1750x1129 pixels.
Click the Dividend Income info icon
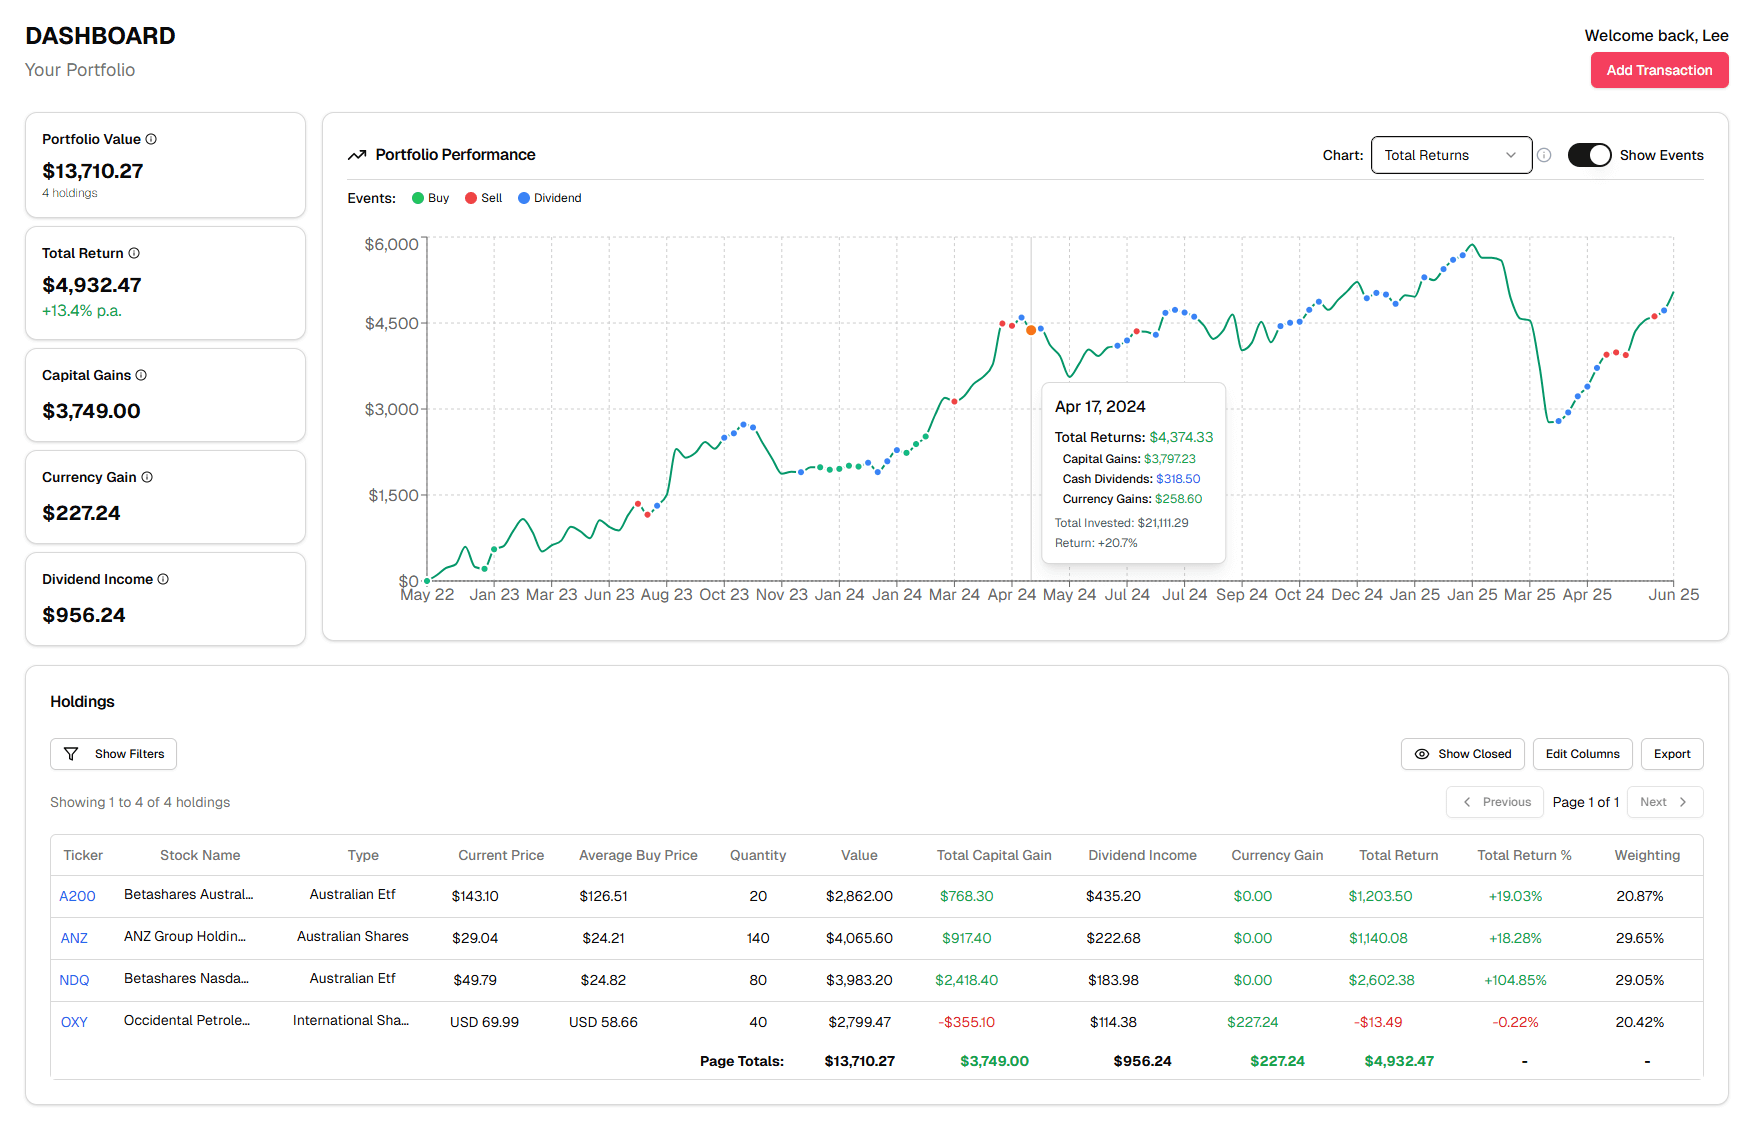click(164, 579)
